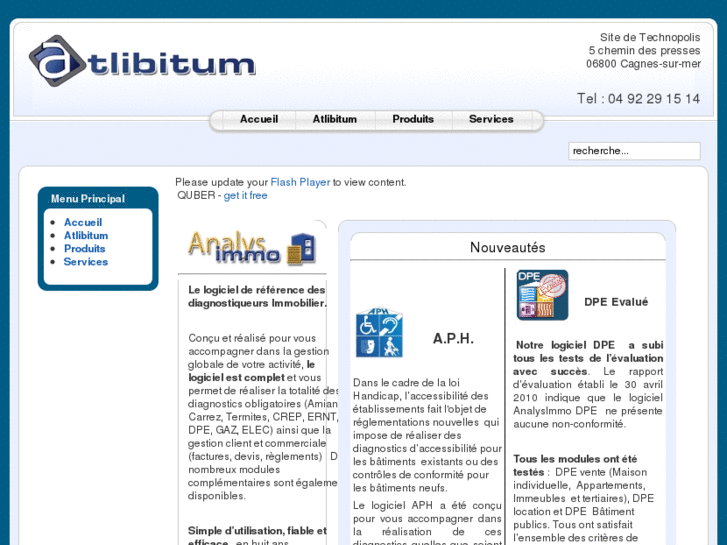This screenshot has width=727, height=545.
Task: Go to Atlibitum in Menu Principal
Action: click(86, 235)
